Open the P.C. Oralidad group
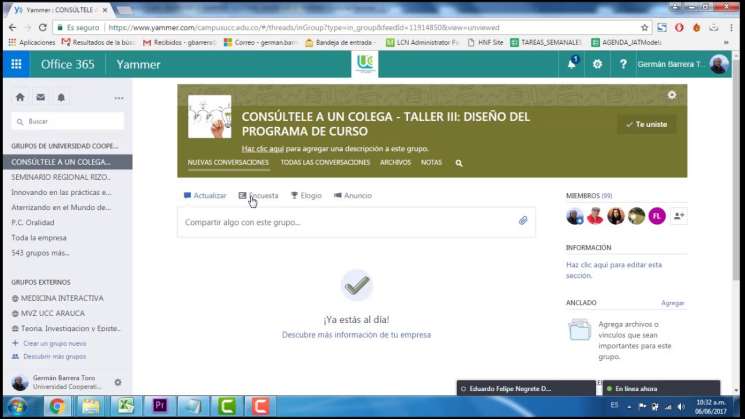745x419 pixels. 33,223
